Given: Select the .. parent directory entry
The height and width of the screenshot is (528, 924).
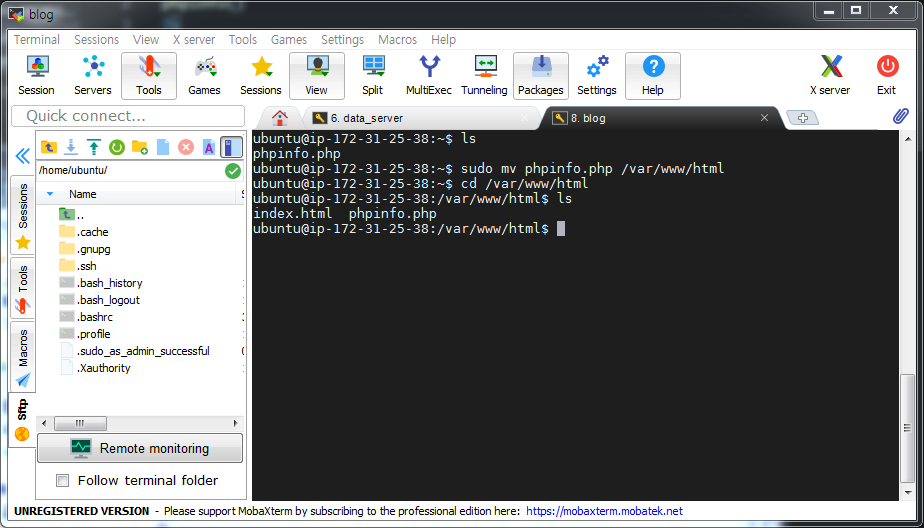Looking at the screenshot, I should click(72, 214).
